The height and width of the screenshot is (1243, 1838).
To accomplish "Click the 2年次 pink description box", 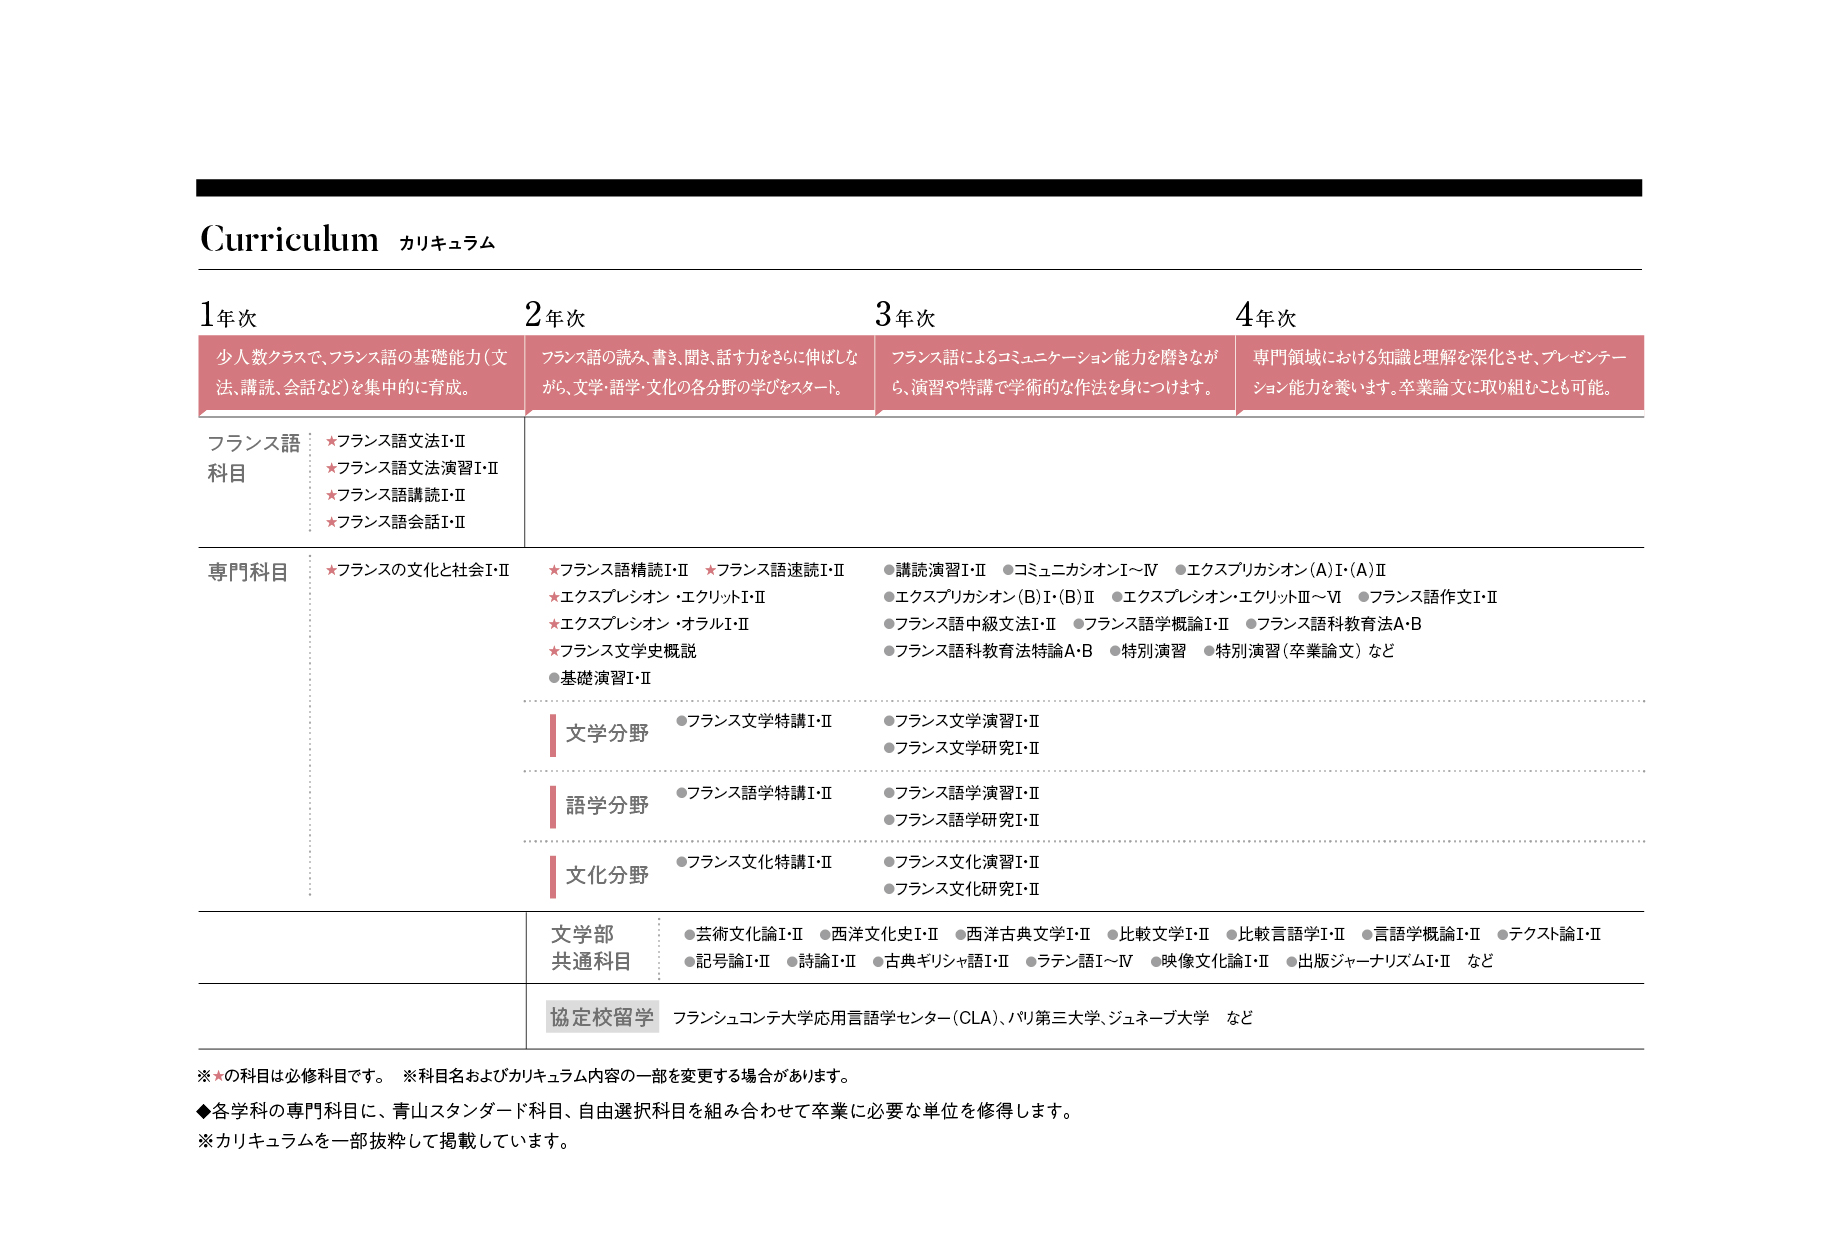I will [700, 373].
